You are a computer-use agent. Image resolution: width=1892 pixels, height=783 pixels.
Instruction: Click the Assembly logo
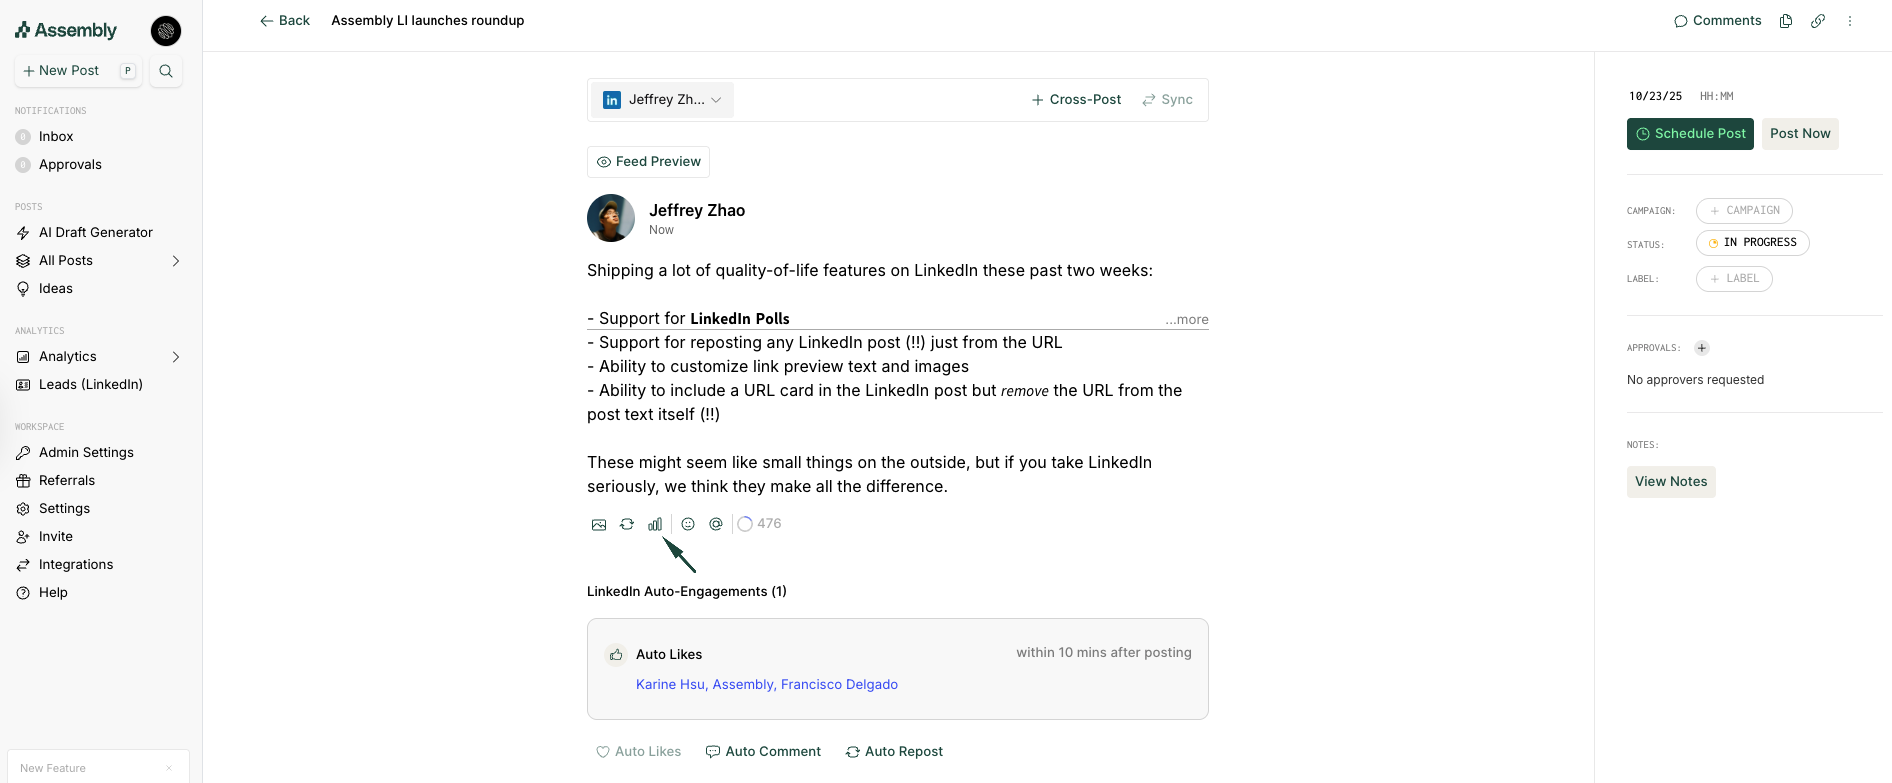point(66,30)
